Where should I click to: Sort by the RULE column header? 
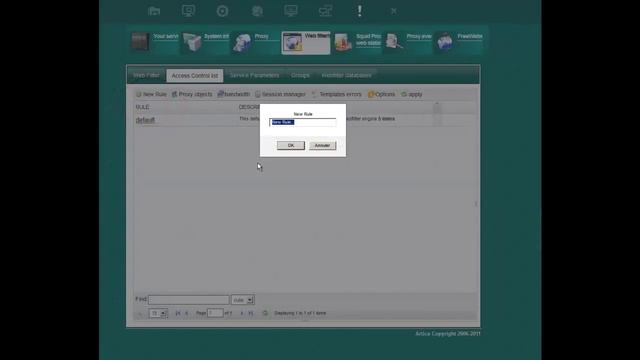(x=142, y=107)
